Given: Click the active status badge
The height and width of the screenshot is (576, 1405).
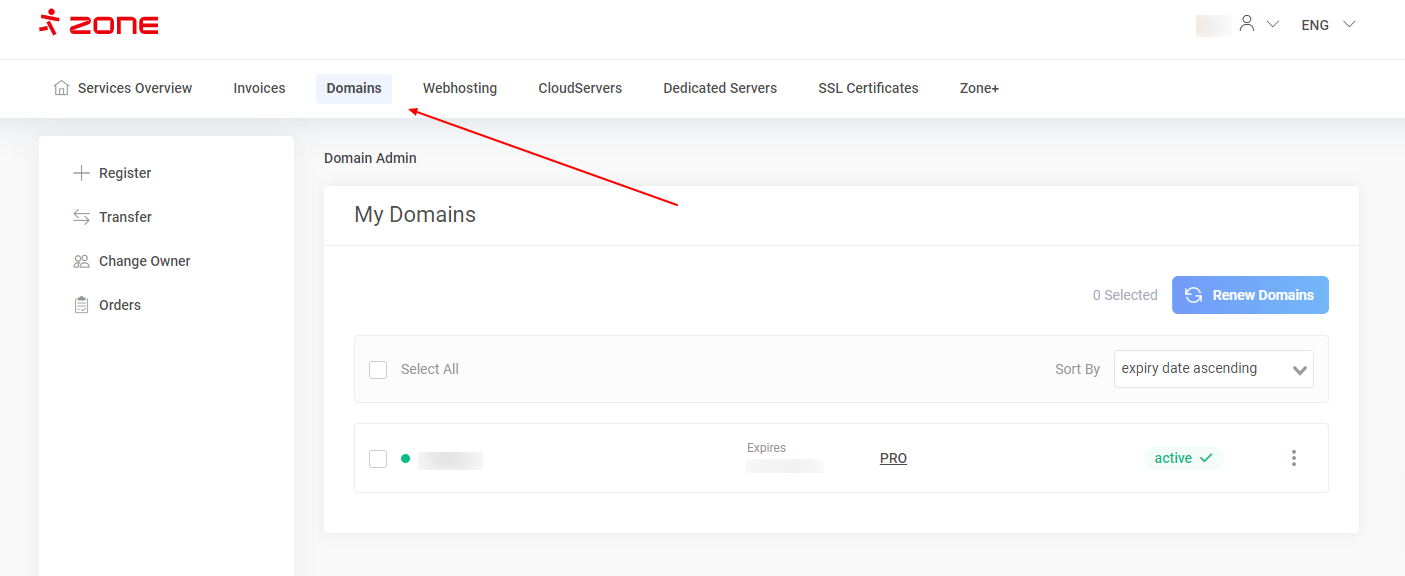Looking at the screenshot, I should [x=1183, y=458].
